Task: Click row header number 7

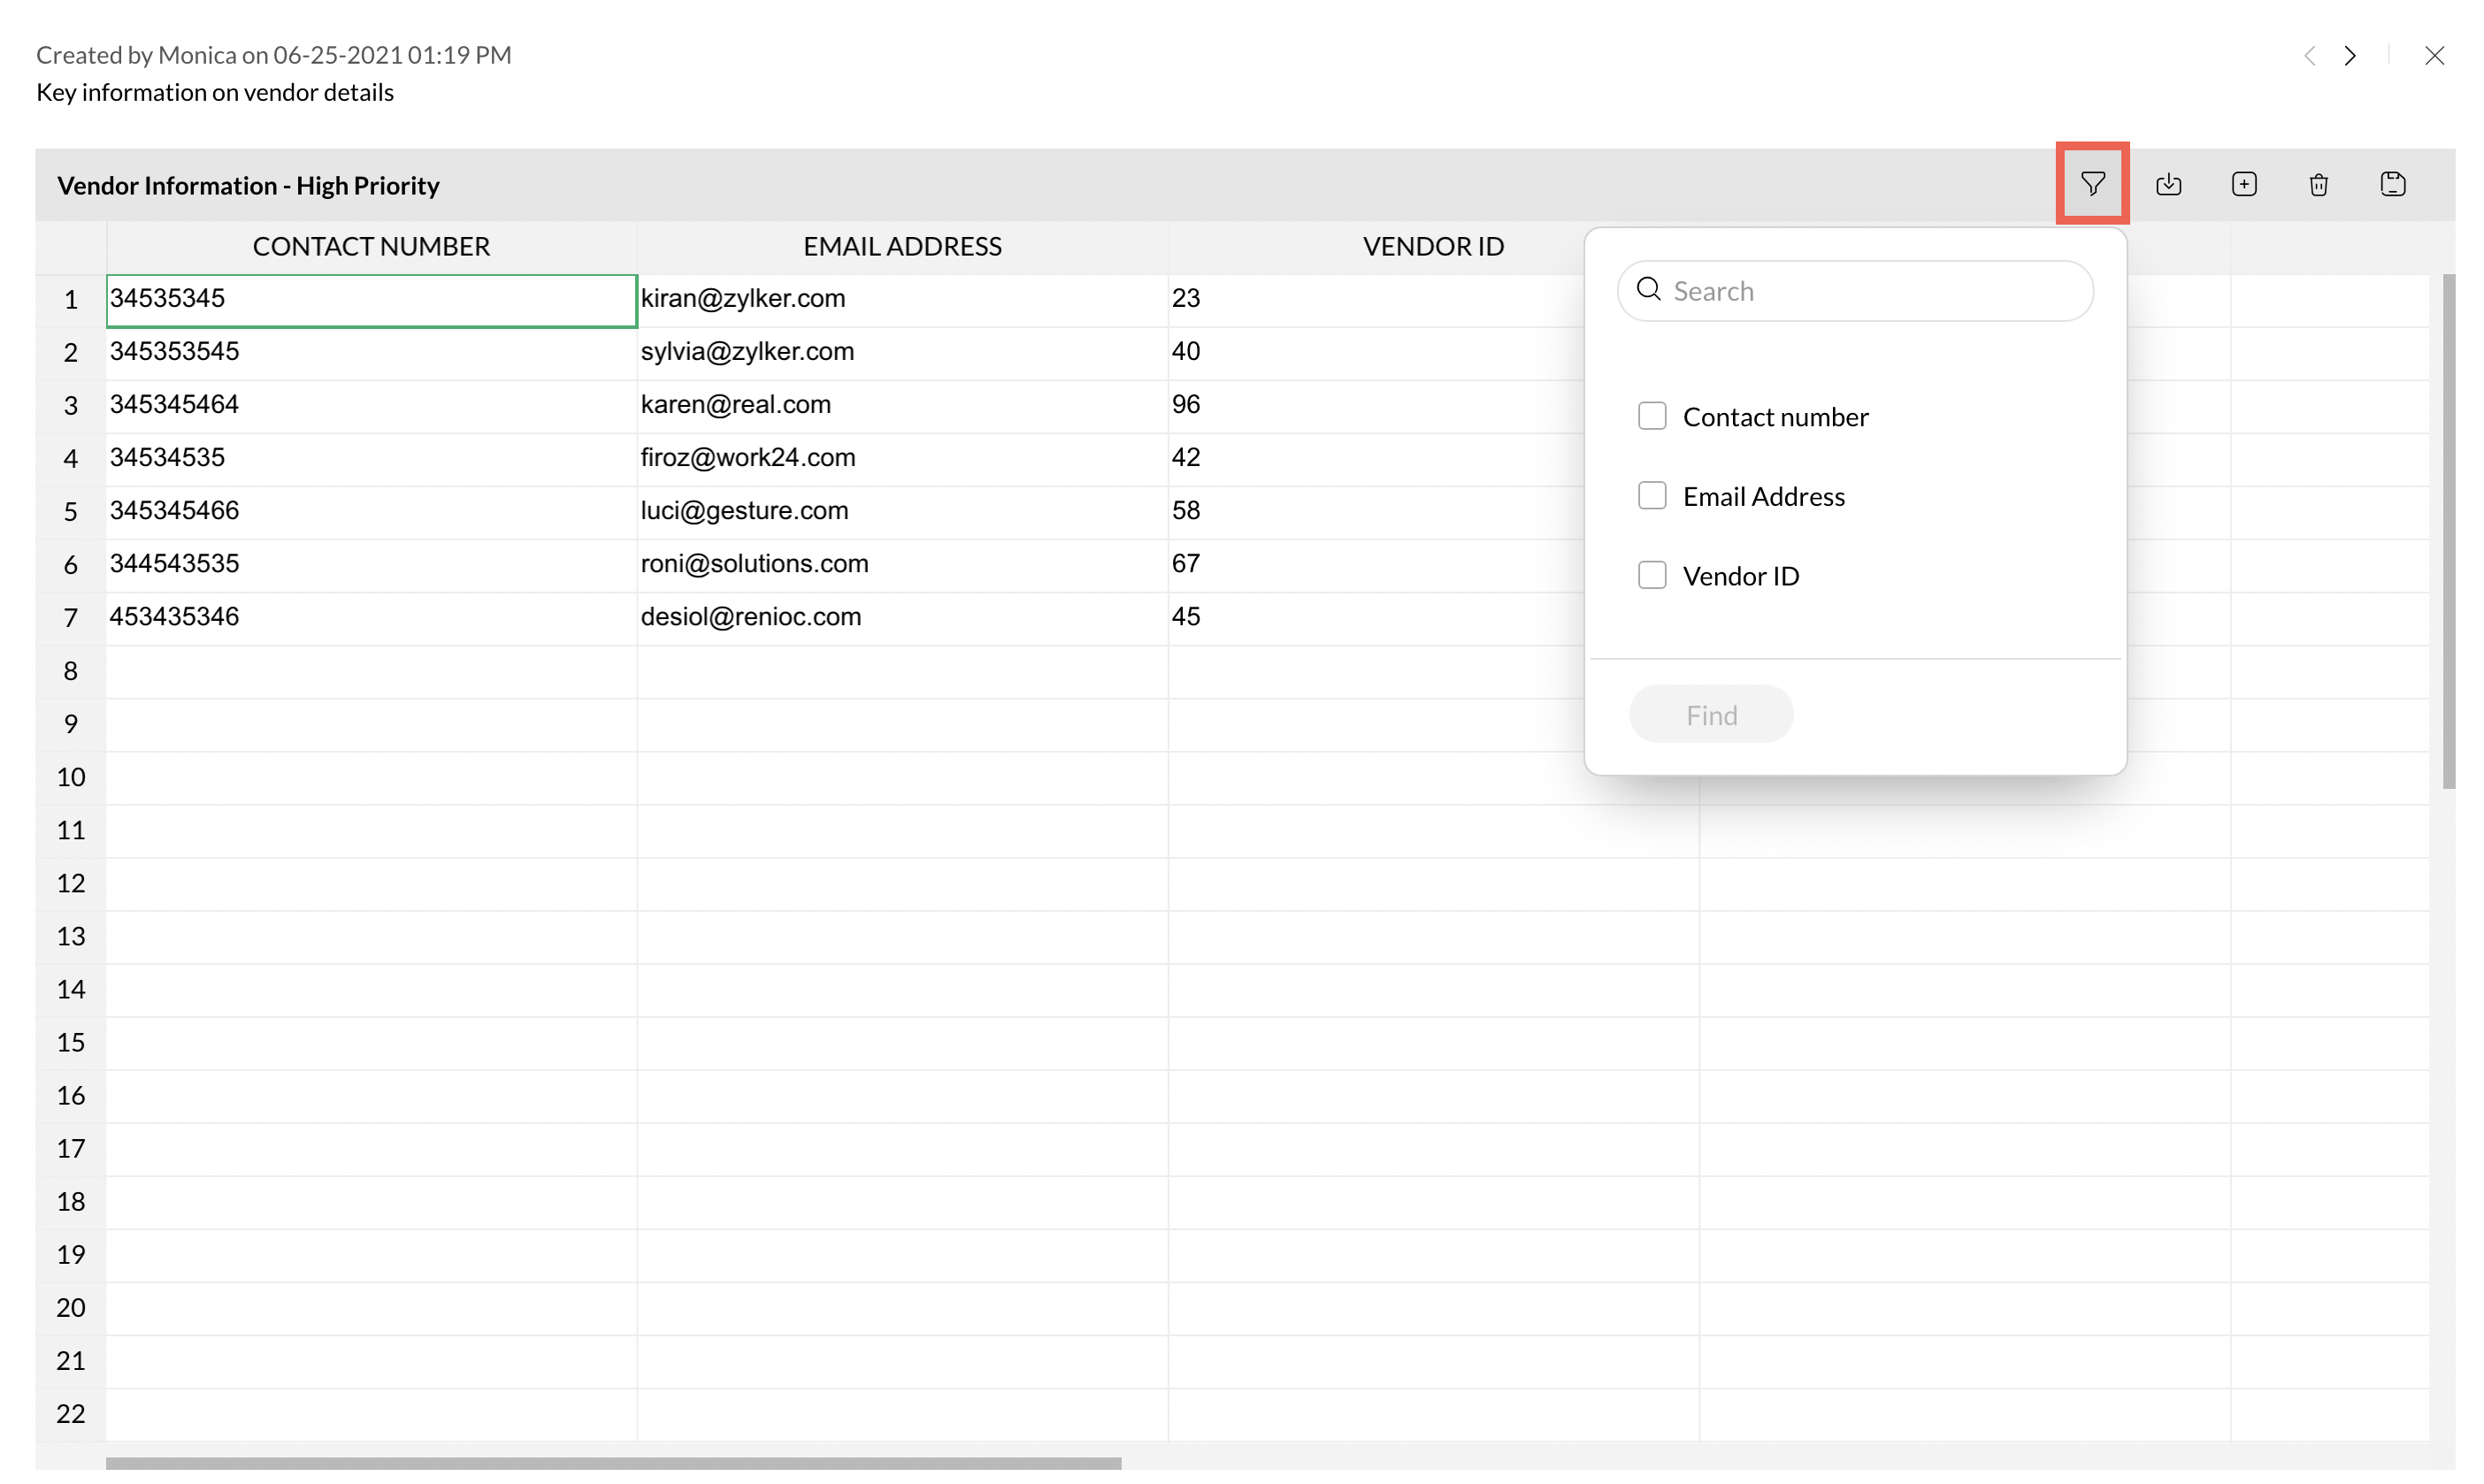Action: pos(70,618)
